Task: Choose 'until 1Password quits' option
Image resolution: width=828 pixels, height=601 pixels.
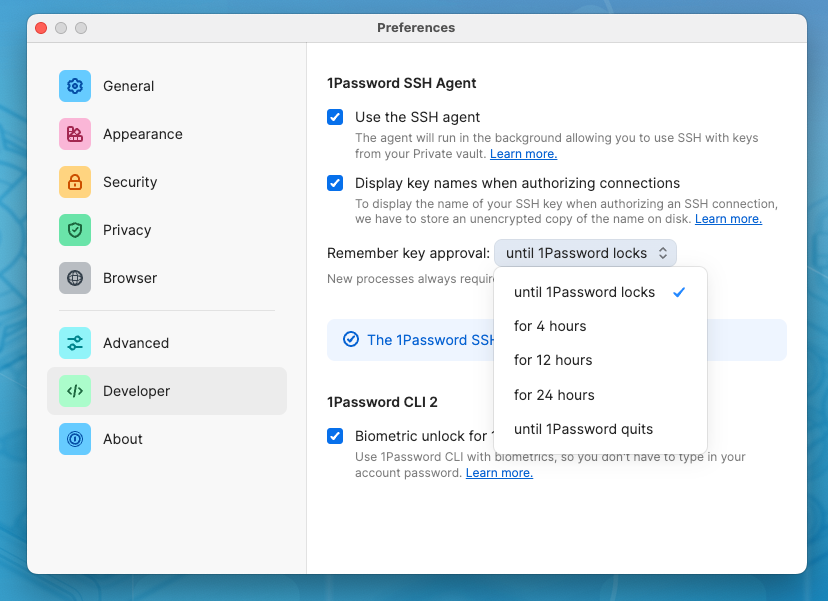Action: (x=600, y=429)
